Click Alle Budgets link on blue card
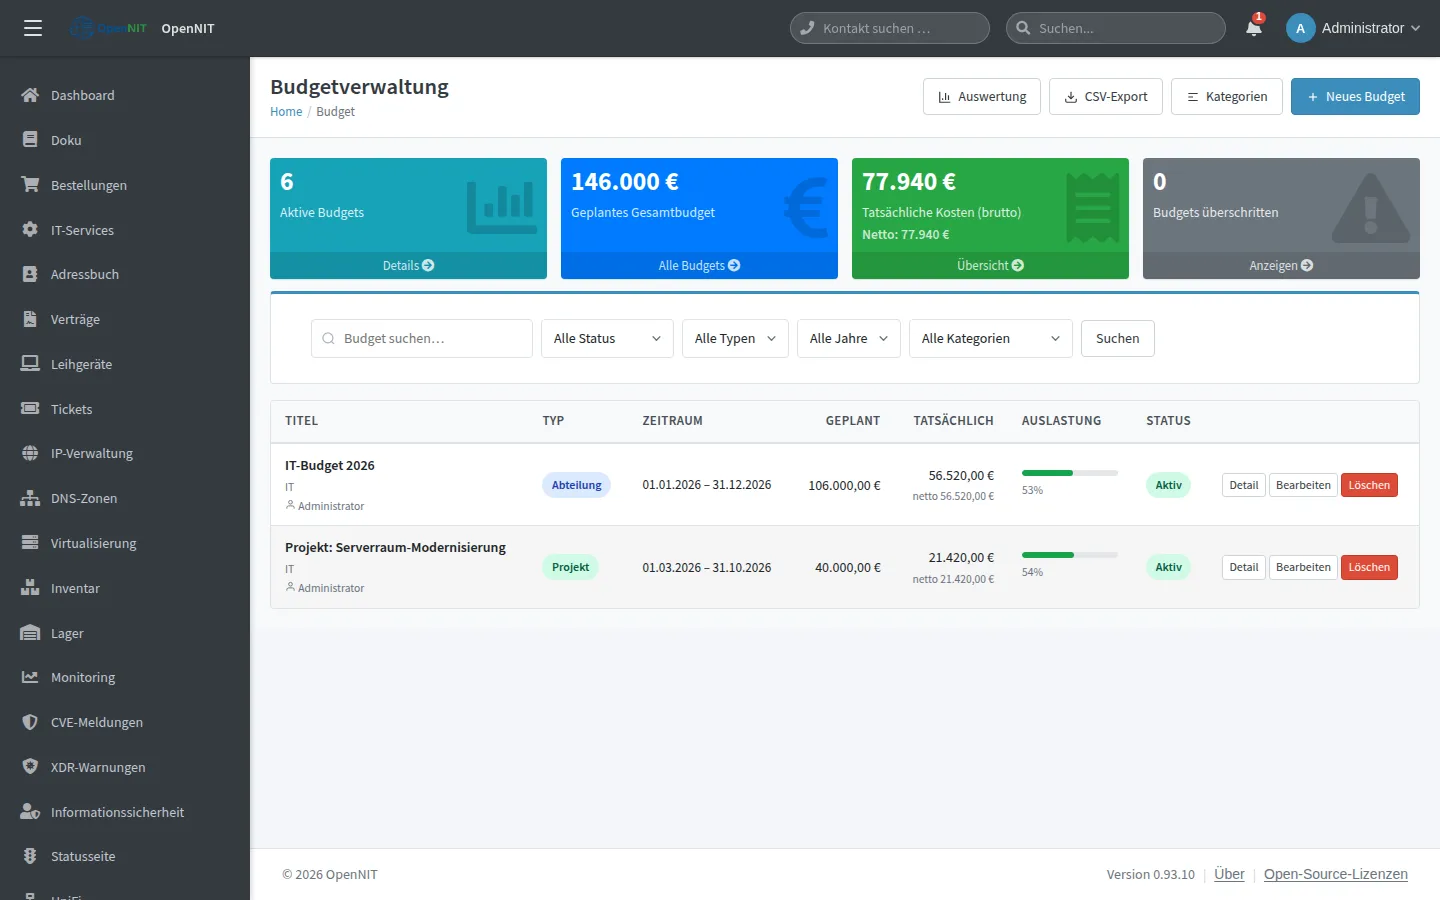Screen dimensions: 1440x900 (x=699, y=265)
